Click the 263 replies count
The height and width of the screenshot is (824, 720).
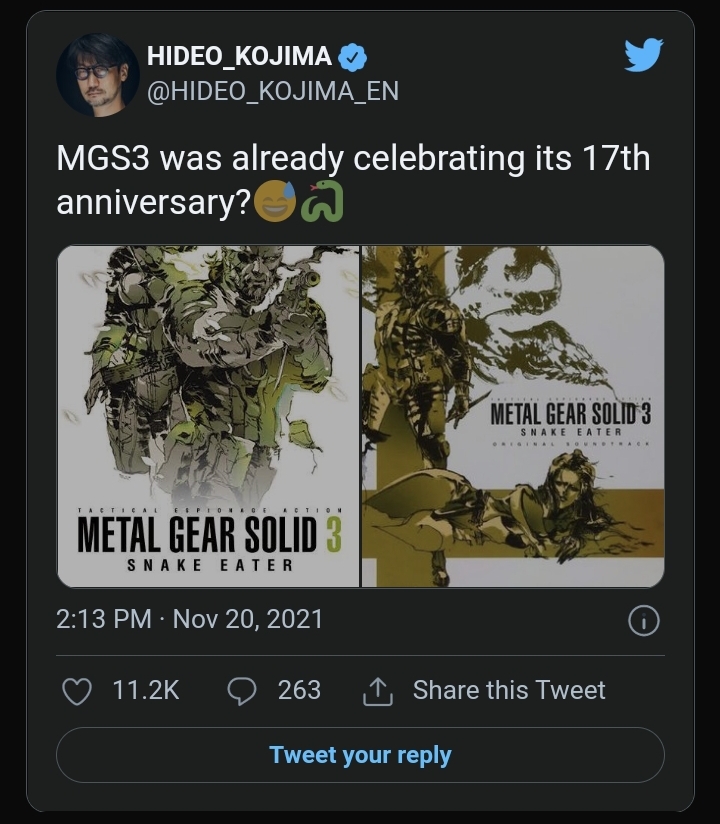(x=299, y=690)
